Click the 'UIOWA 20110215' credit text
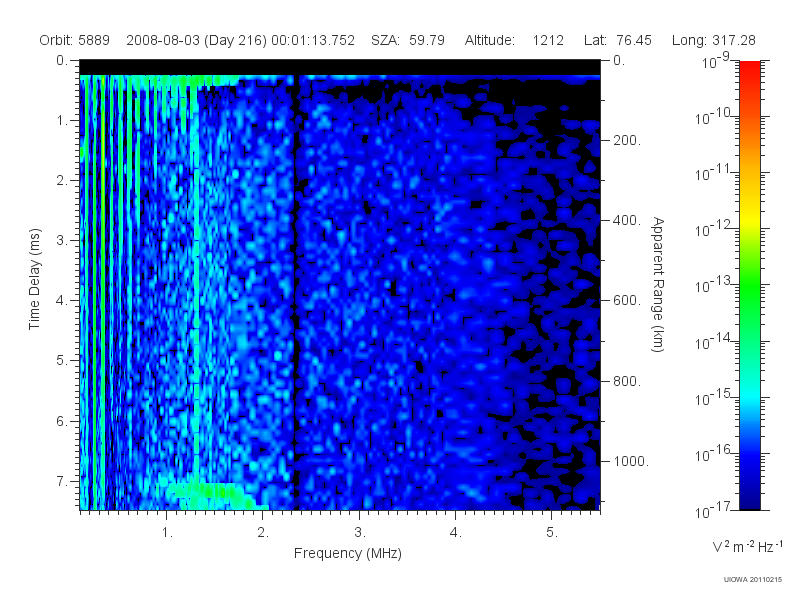This screenshot has width=800, height=600. [753, 580]
